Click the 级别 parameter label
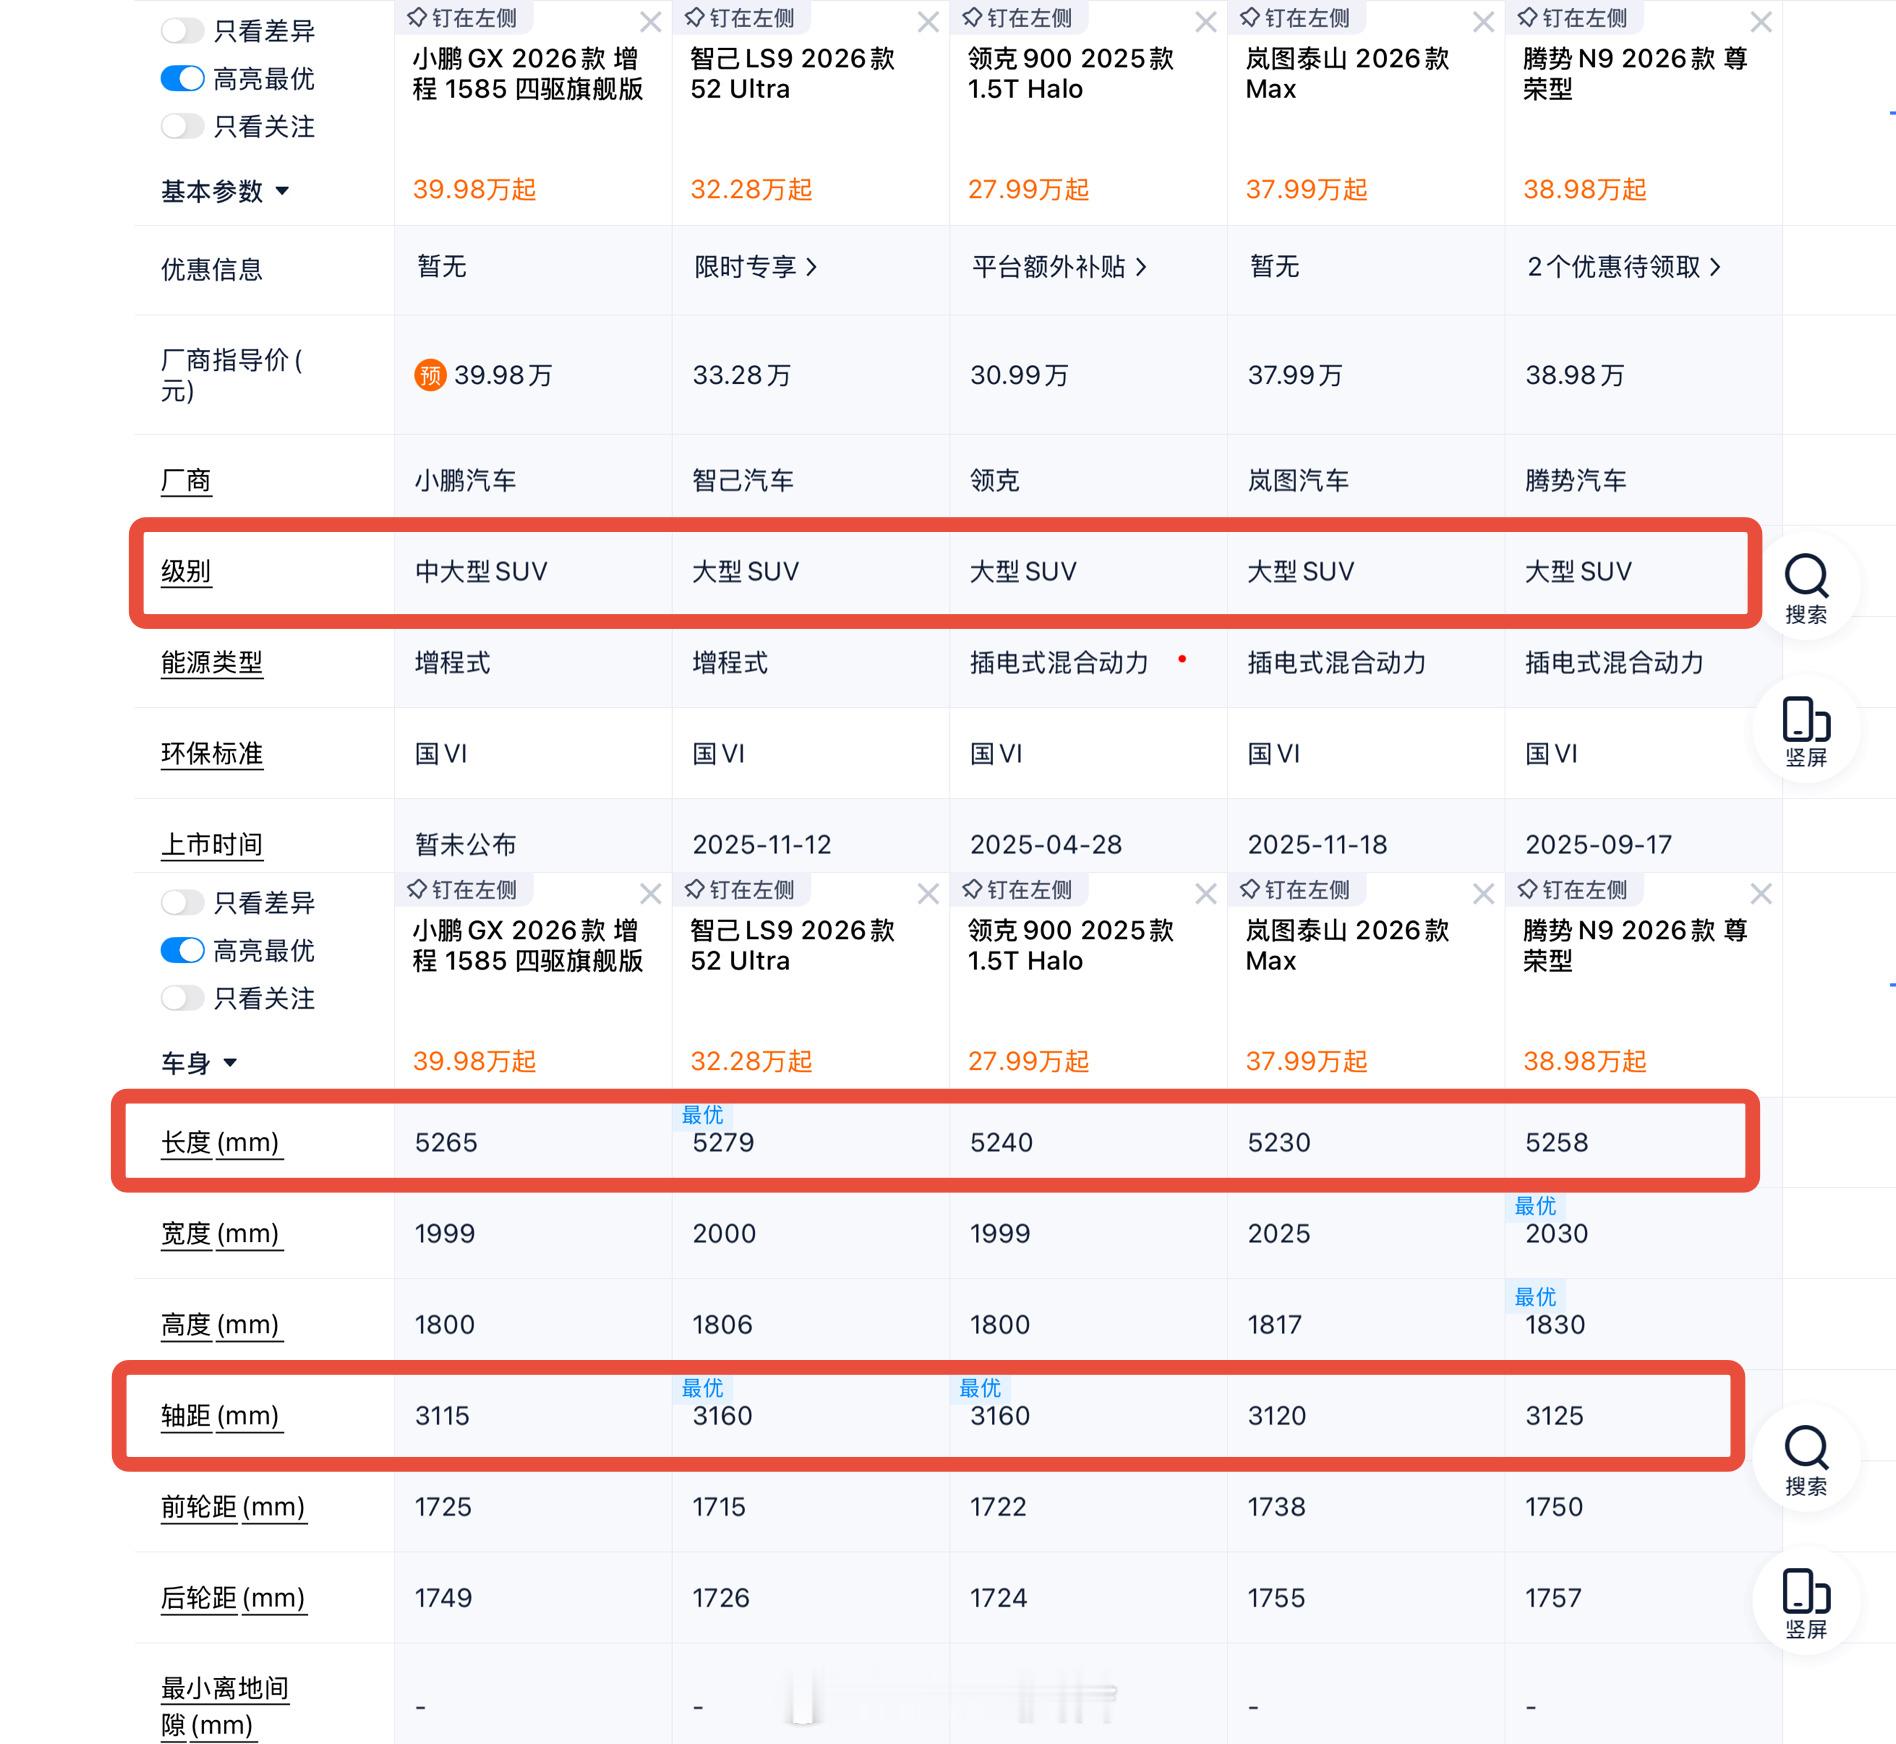This screenshot has height=1744, width=1896. (186, 572)
